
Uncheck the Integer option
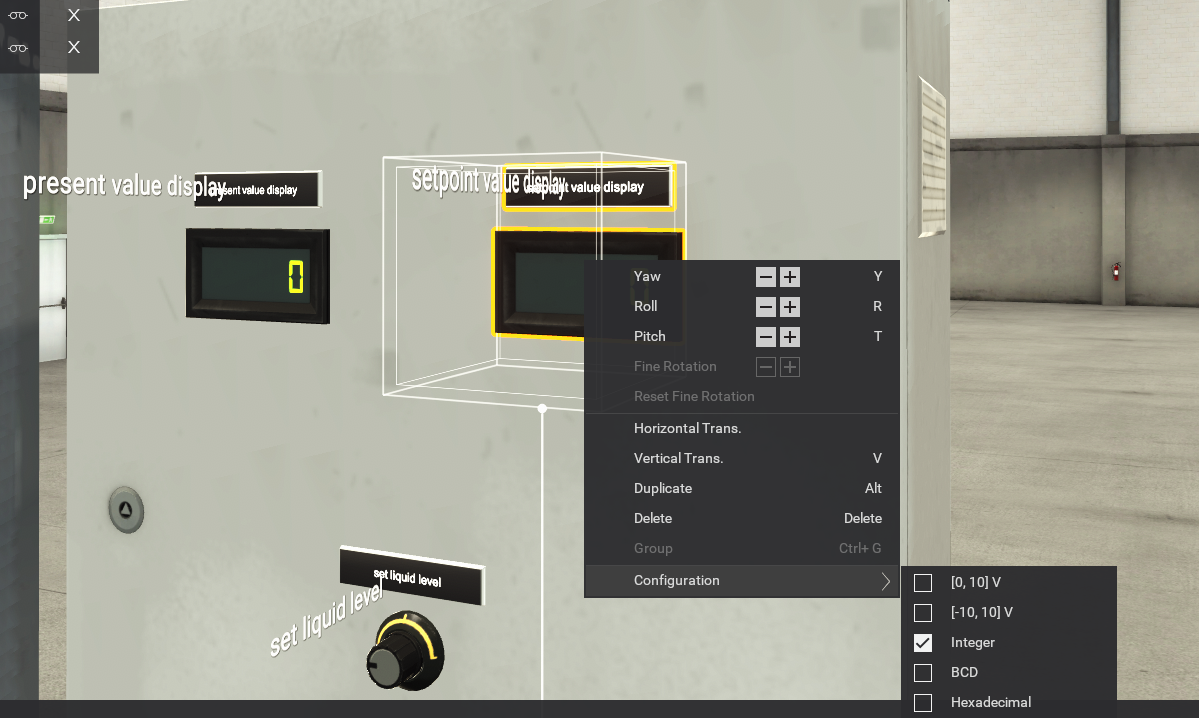(x=923, y=642)
